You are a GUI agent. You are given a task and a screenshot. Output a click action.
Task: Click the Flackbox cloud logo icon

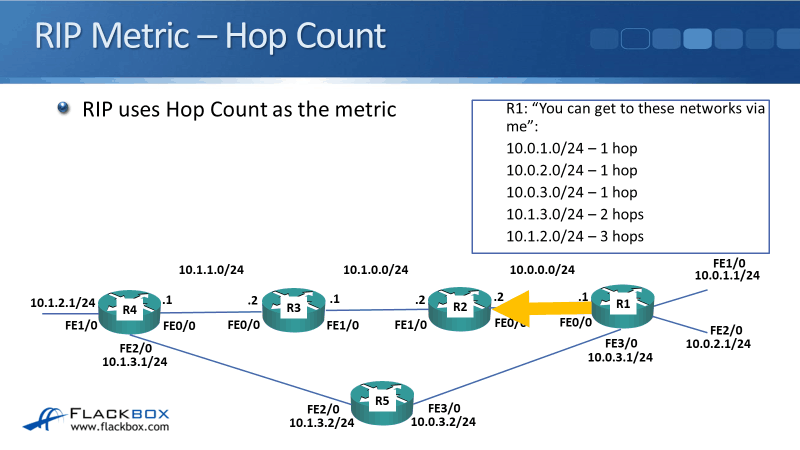(45, 419)
